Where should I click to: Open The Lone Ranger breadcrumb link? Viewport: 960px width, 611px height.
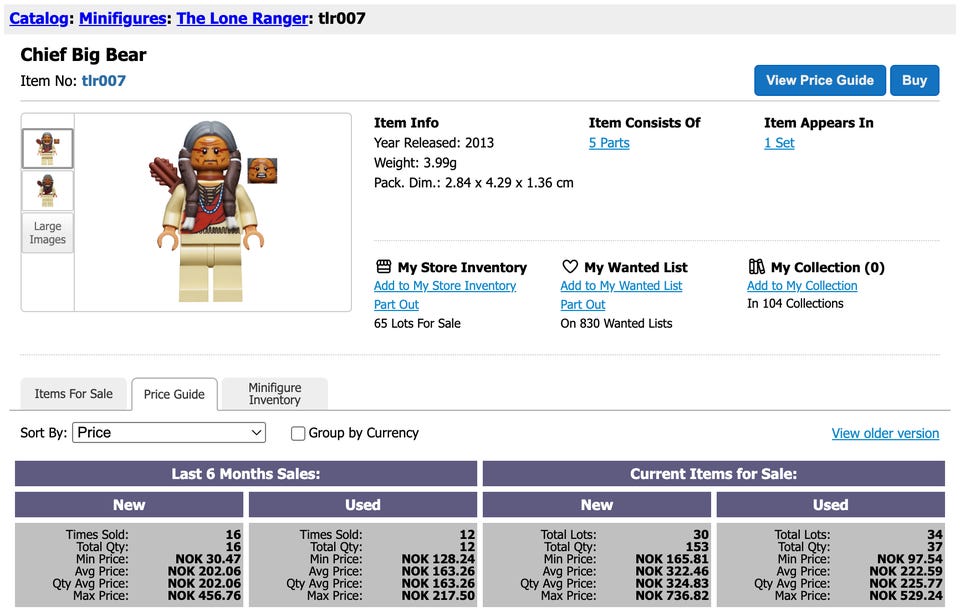tap(242, 18)
